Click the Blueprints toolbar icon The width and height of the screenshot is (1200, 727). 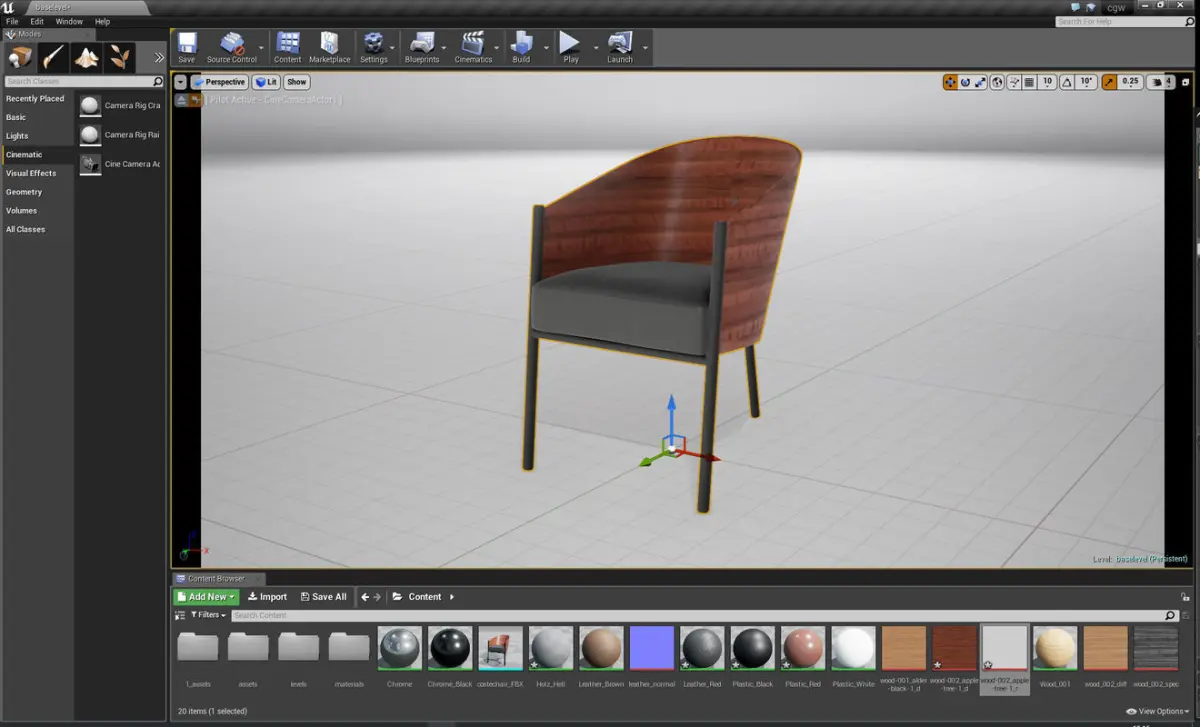[x=422, y=47]
